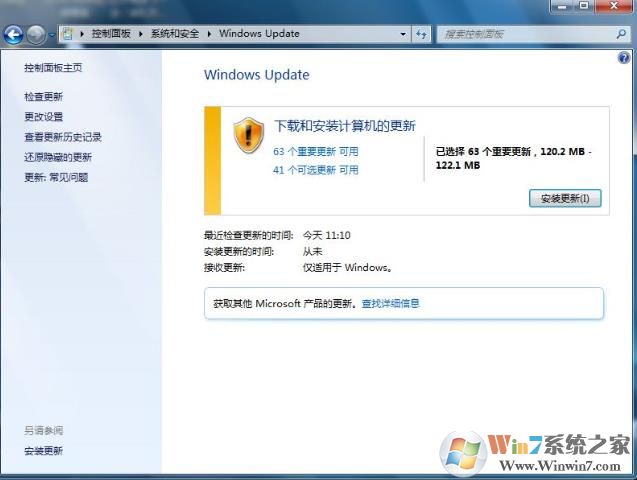The height and width of the screenshot is (480, 637).
Task: Click the 从未 install time value
Action: tap(312, 251)
